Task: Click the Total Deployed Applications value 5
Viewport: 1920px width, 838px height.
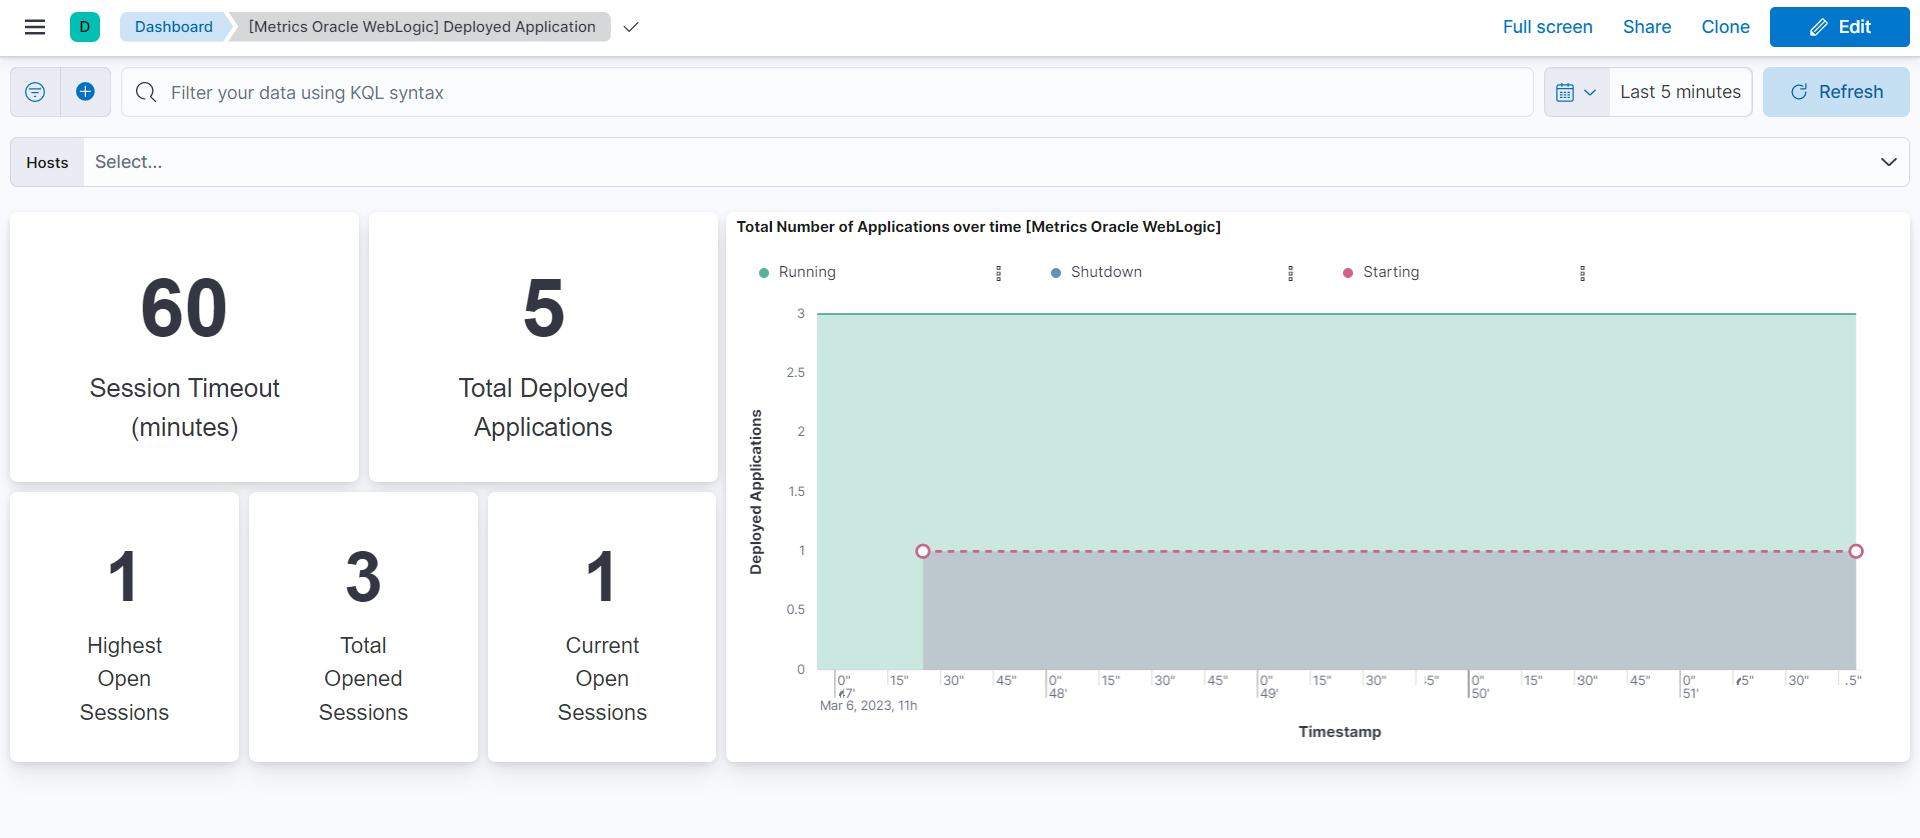Action: click(543, 308)
